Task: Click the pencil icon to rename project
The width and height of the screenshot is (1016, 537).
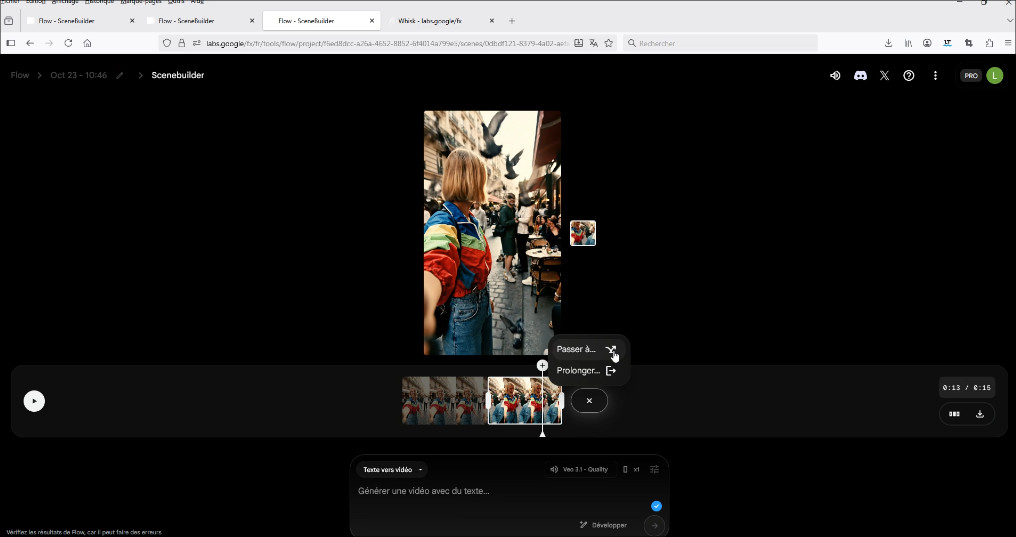Action: (x=120, y=76)
